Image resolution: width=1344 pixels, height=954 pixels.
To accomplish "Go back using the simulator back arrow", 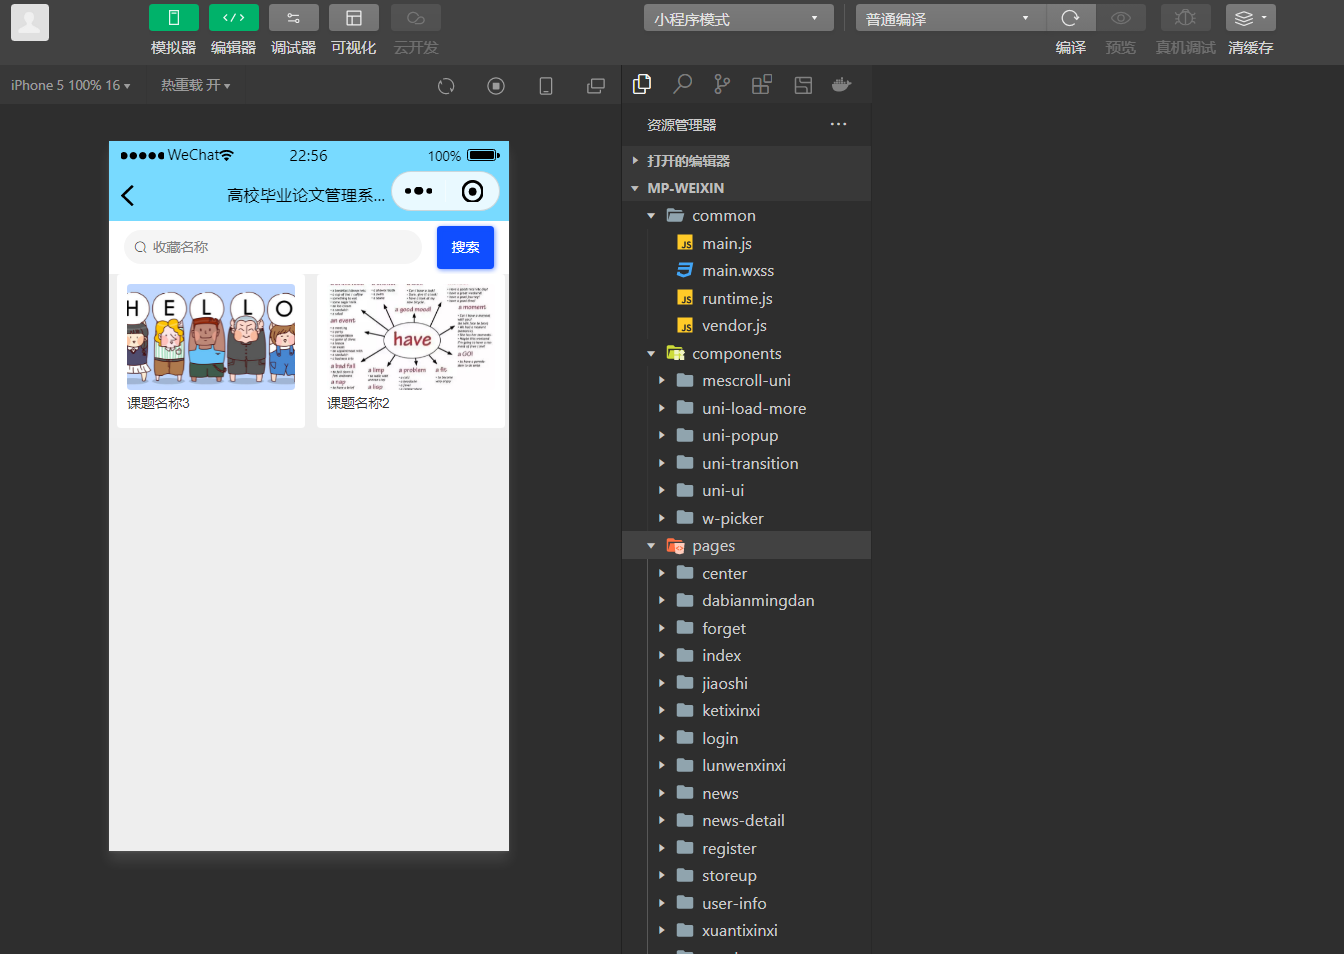I will [x=128, y=195].
